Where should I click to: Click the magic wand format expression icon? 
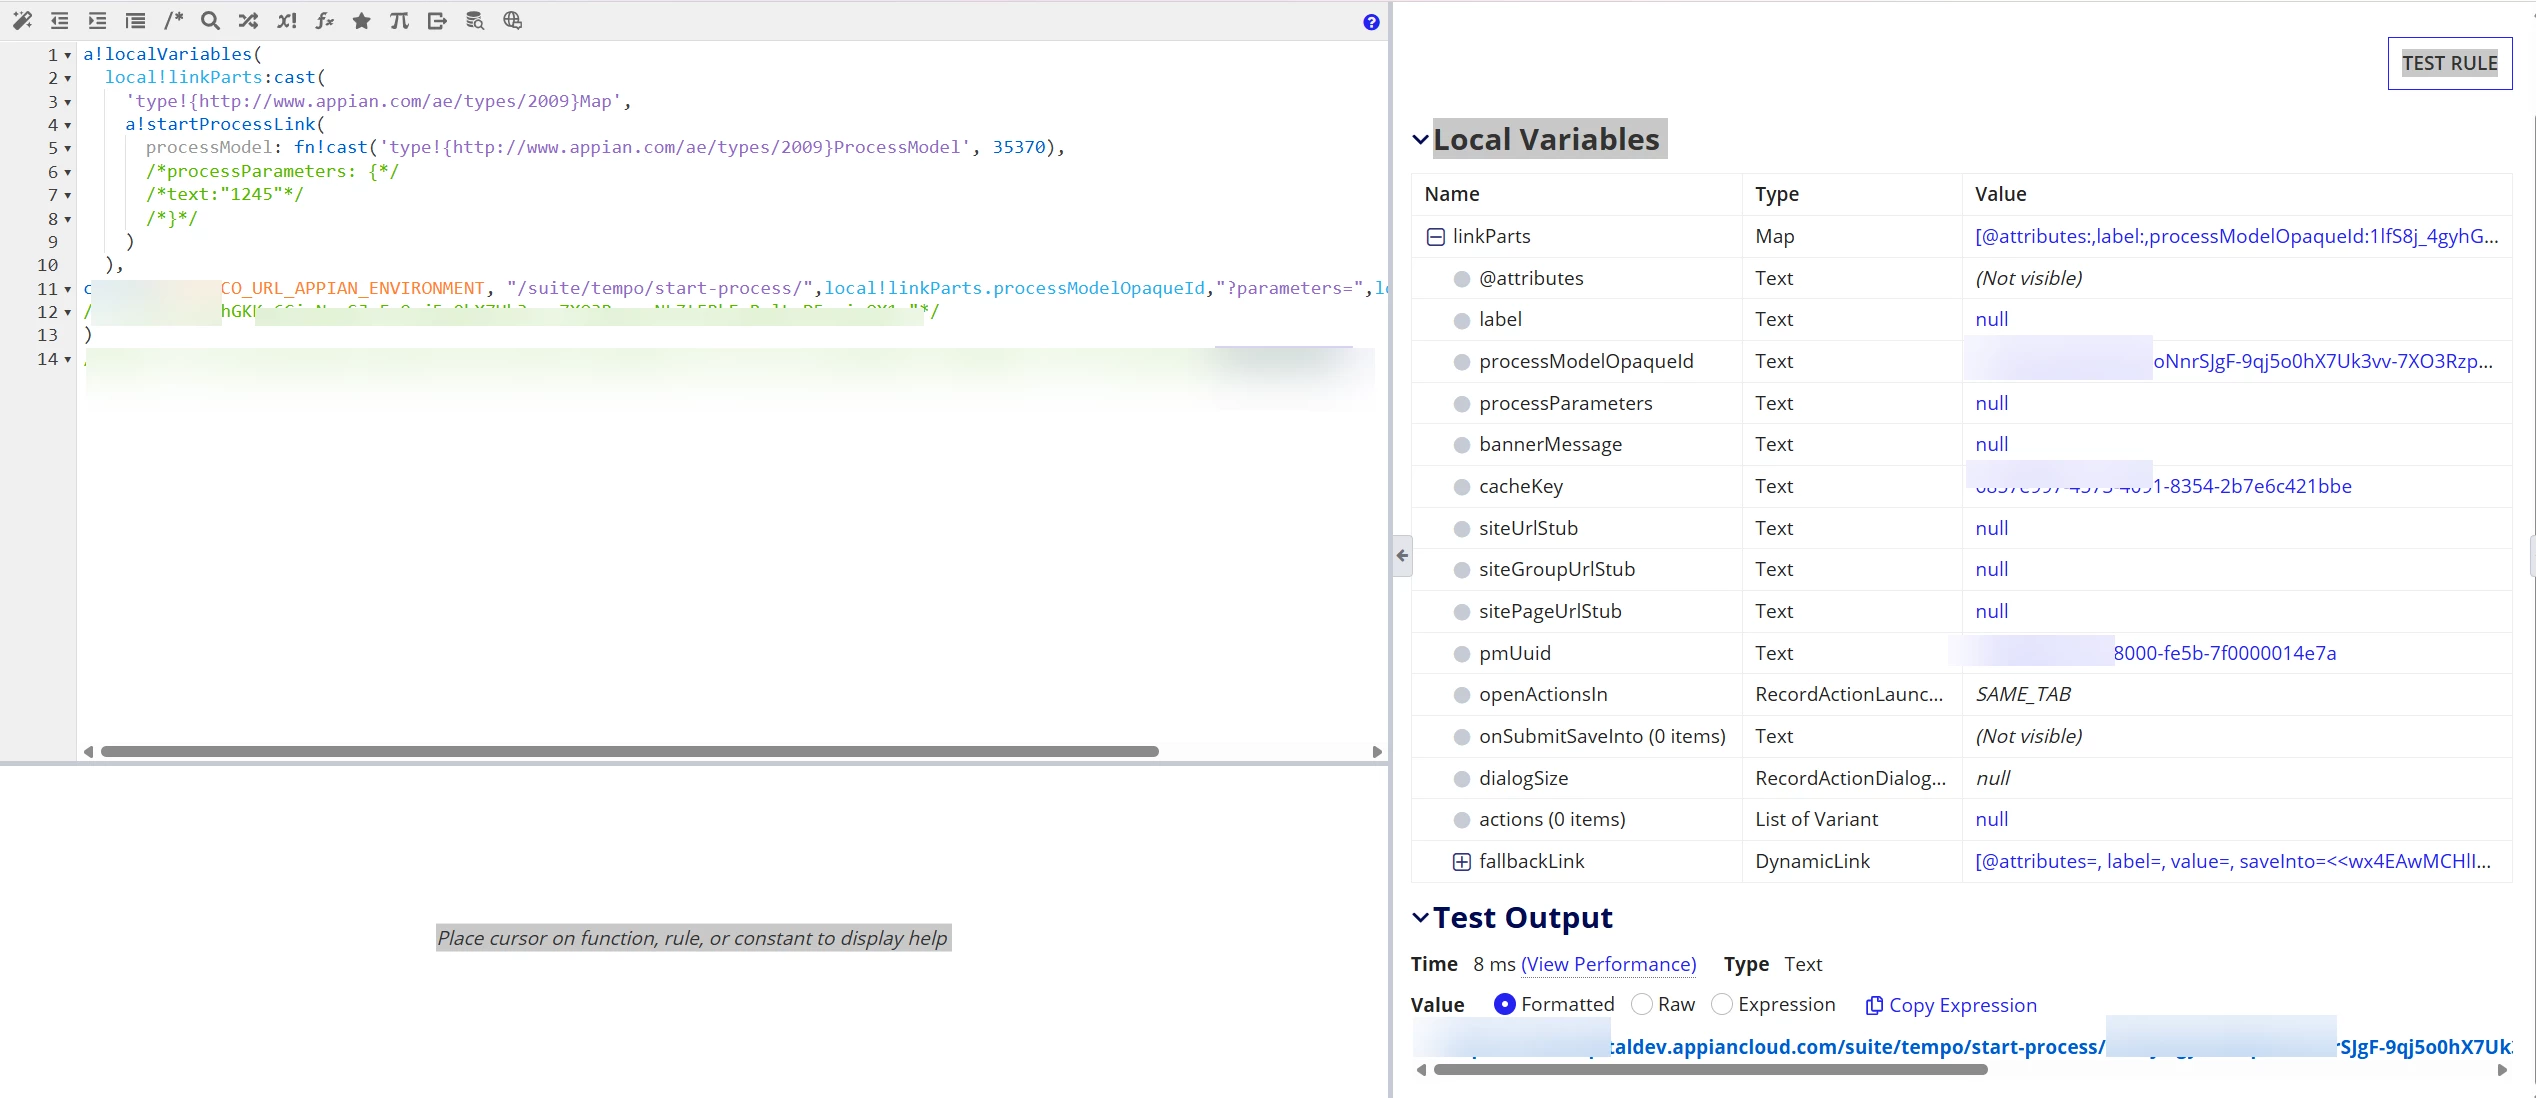22,20
